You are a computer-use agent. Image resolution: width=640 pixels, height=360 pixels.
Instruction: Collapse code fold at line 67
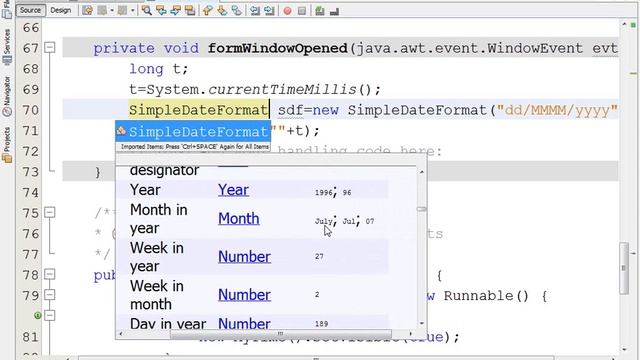point(49,47)
